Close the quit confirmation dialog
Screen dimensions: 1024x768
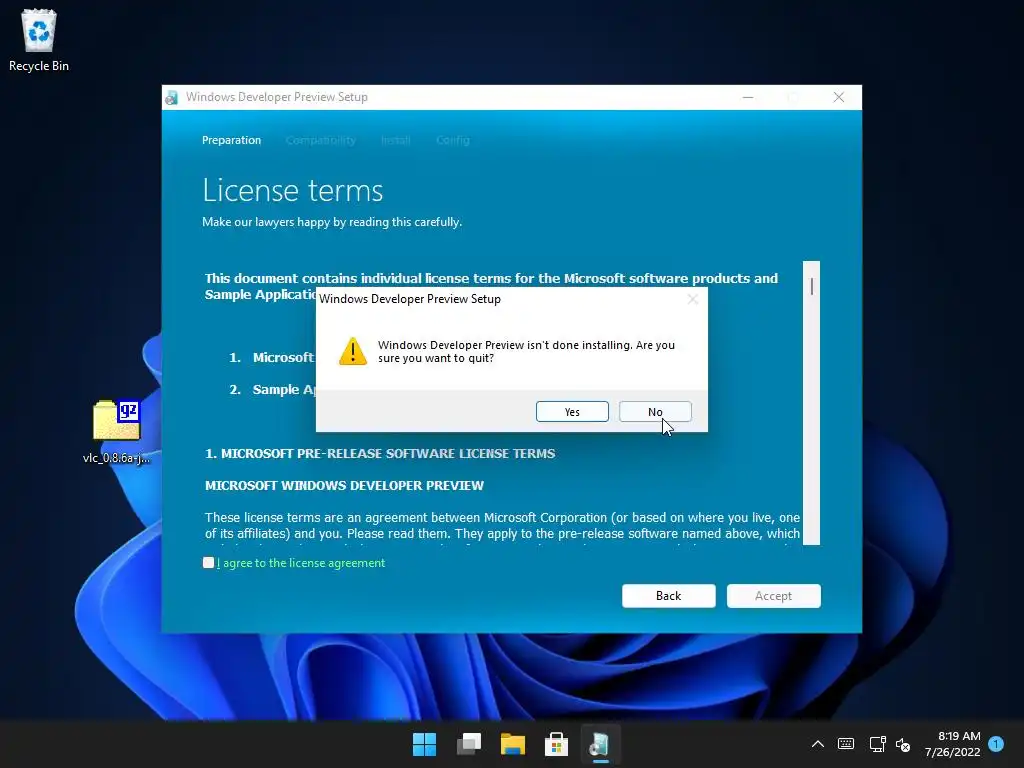coord(693,299)
